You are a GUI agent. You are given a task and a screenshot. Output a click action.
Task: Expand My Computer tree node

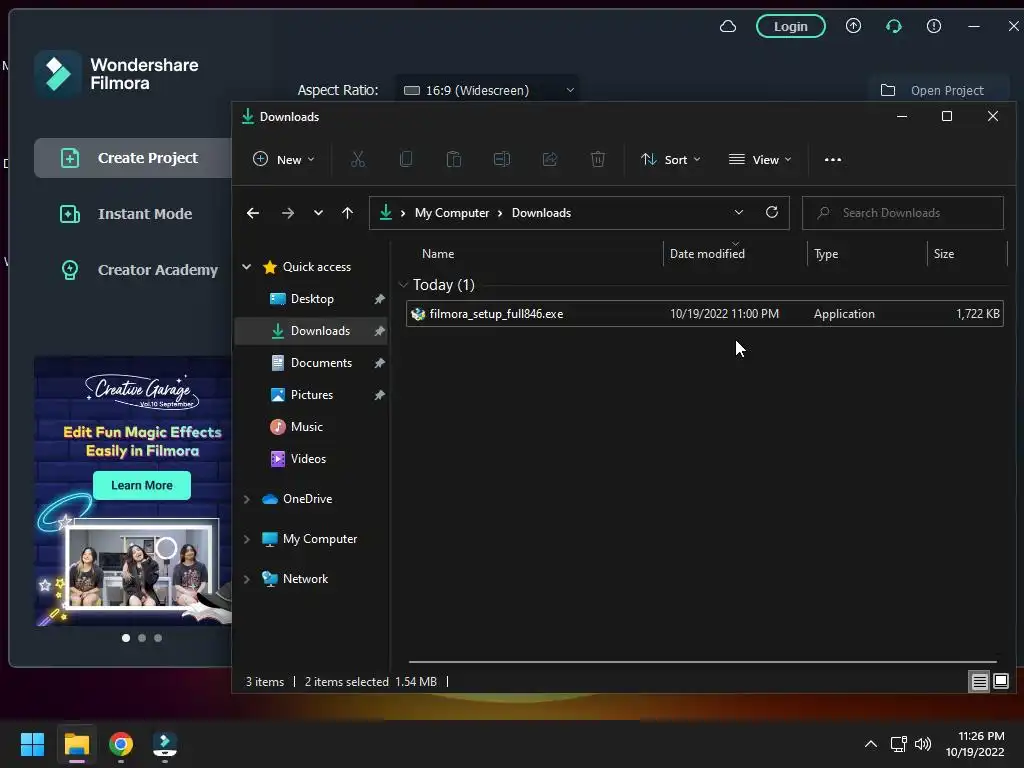click(247, 539)
